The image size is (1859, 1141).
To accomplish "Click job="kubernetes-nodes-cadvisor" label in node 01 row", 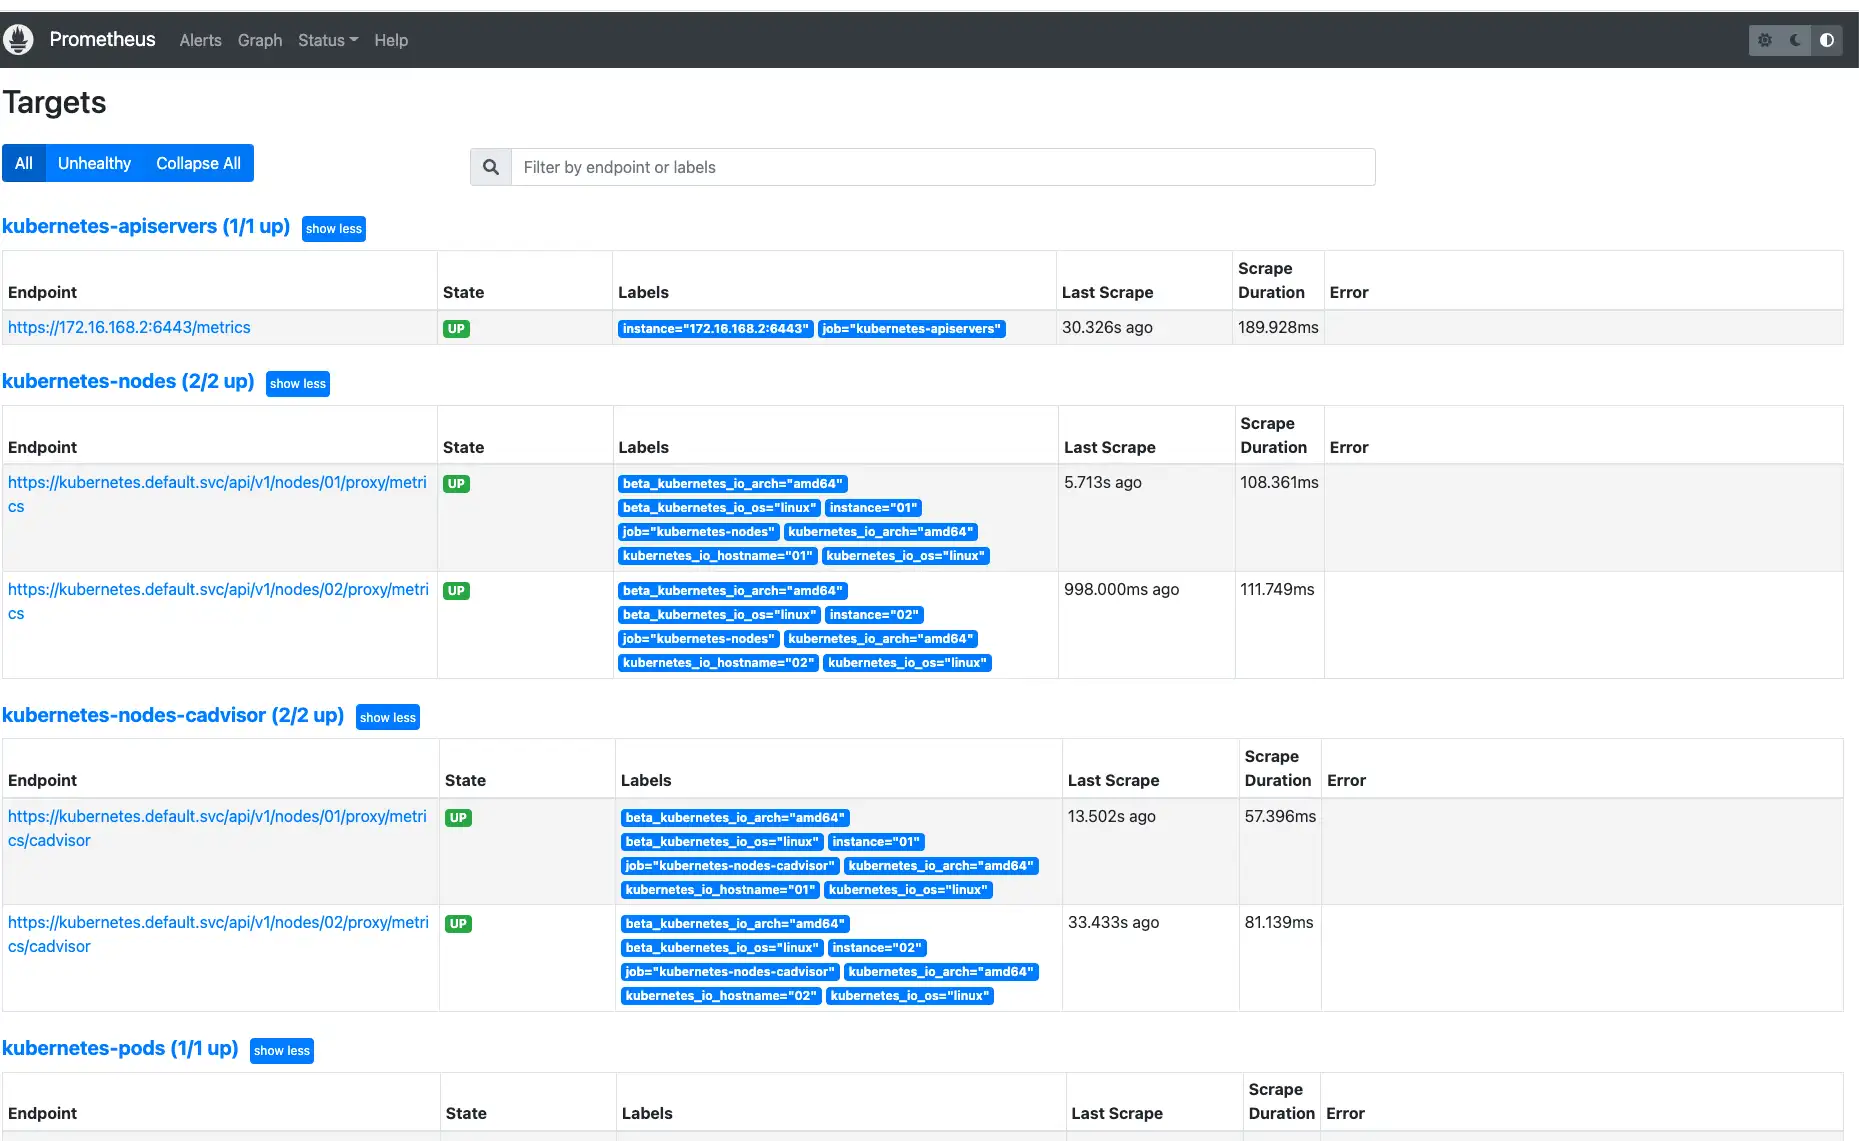I will click(729, 866).
